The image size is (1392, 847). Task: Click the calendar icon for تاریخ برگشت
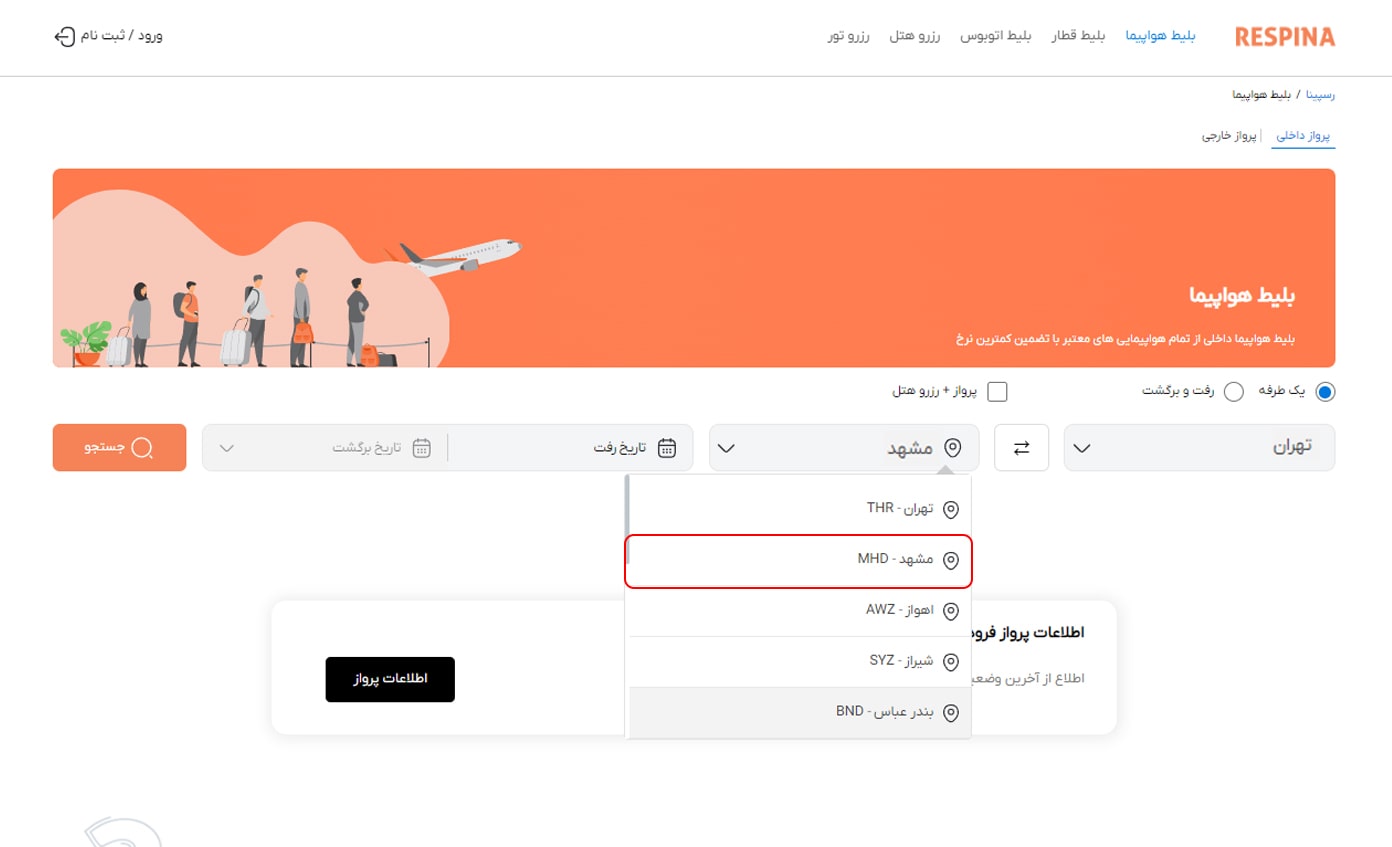(422, 448)
